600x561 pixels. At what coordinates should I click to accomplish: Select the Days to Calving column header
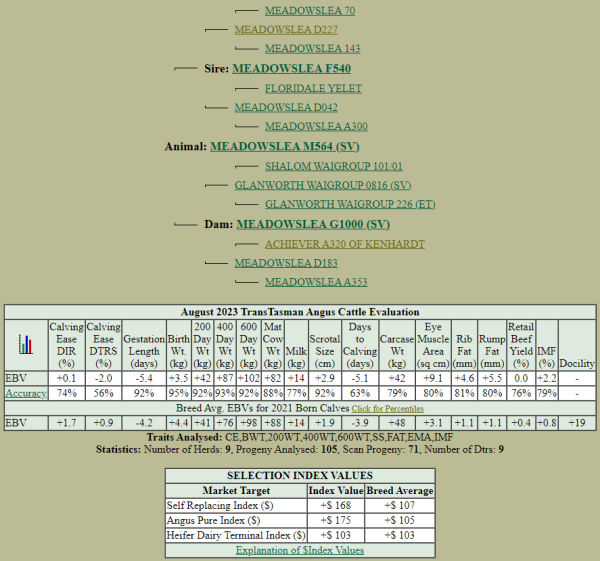(x=360, y=345)
